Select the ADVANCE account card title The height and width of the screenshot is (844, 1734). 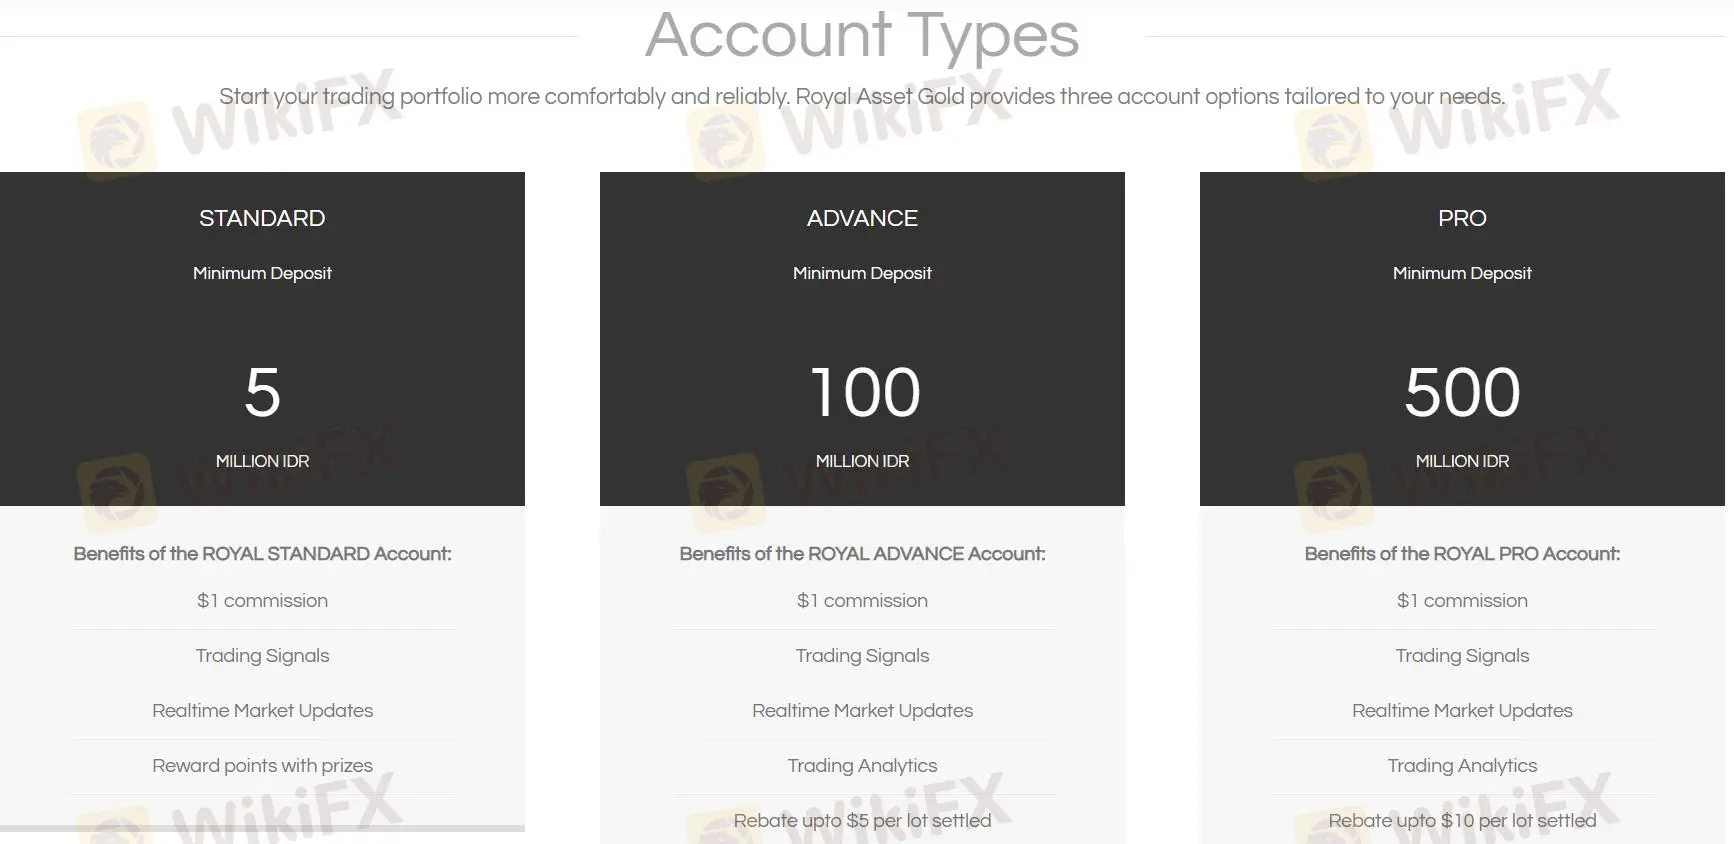(862, 218)
